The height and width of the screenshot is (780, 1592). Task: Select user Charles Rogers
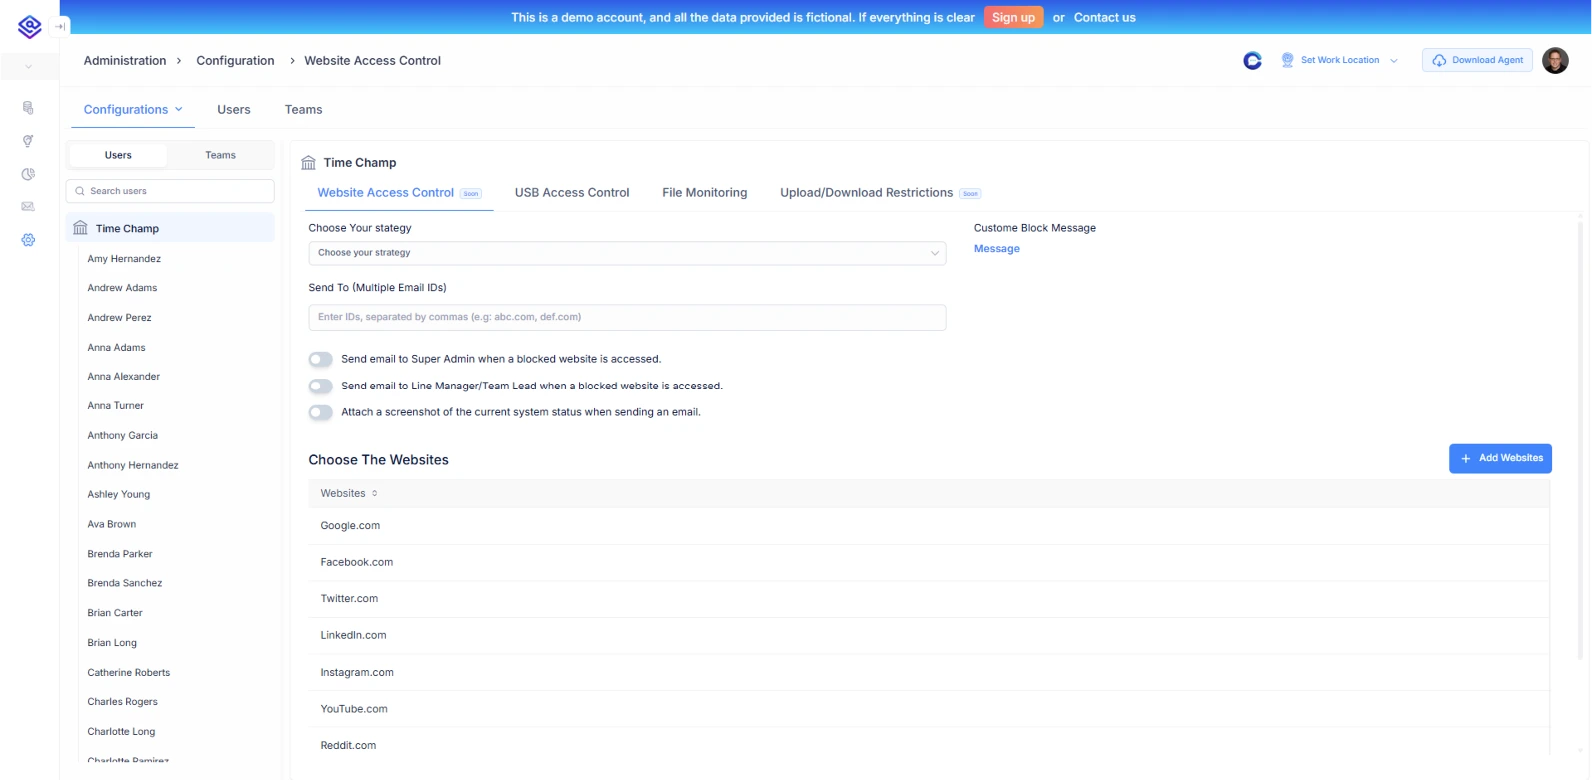(x=123, y=702)
